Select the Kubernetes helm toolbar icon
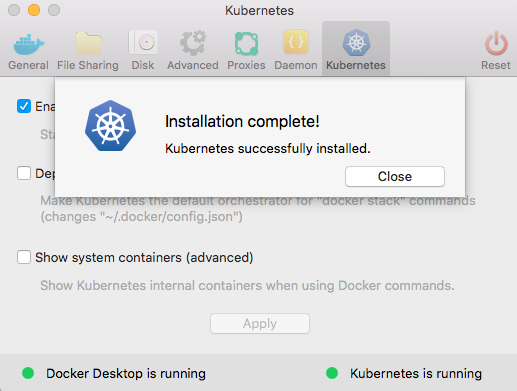 pos(356,42)
